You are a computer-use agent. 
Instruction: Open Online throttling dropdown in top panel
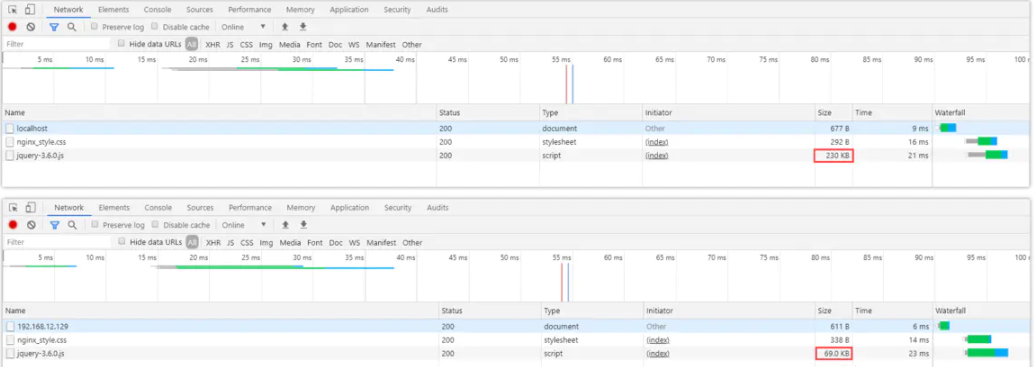tap(243, 27)
